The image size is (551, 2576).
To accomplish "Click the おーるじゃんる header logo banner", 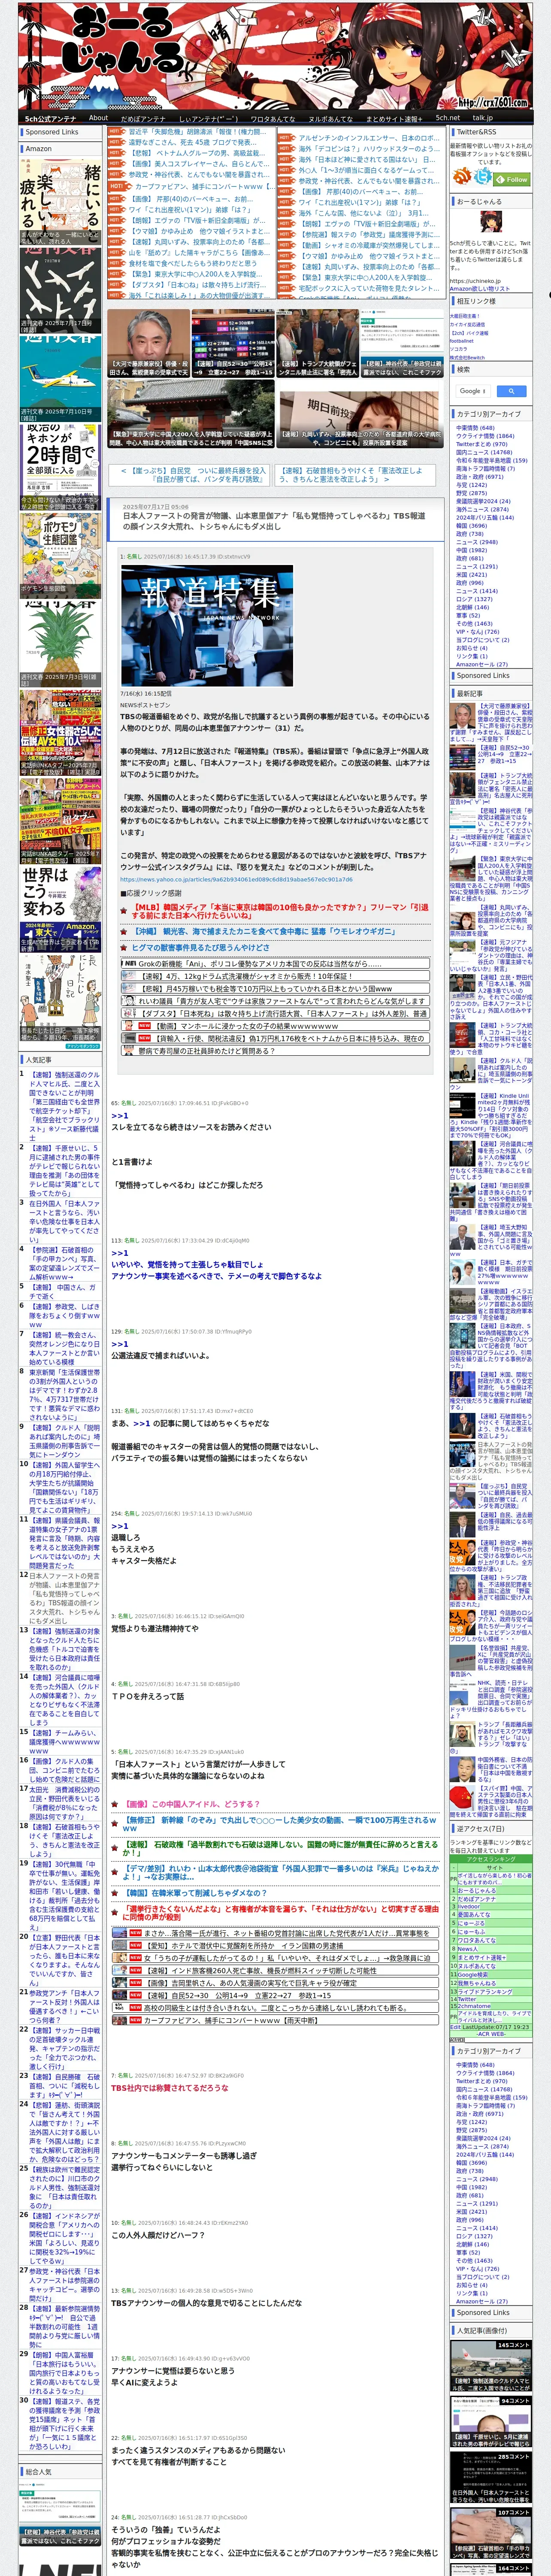I will tap(275, 55).
